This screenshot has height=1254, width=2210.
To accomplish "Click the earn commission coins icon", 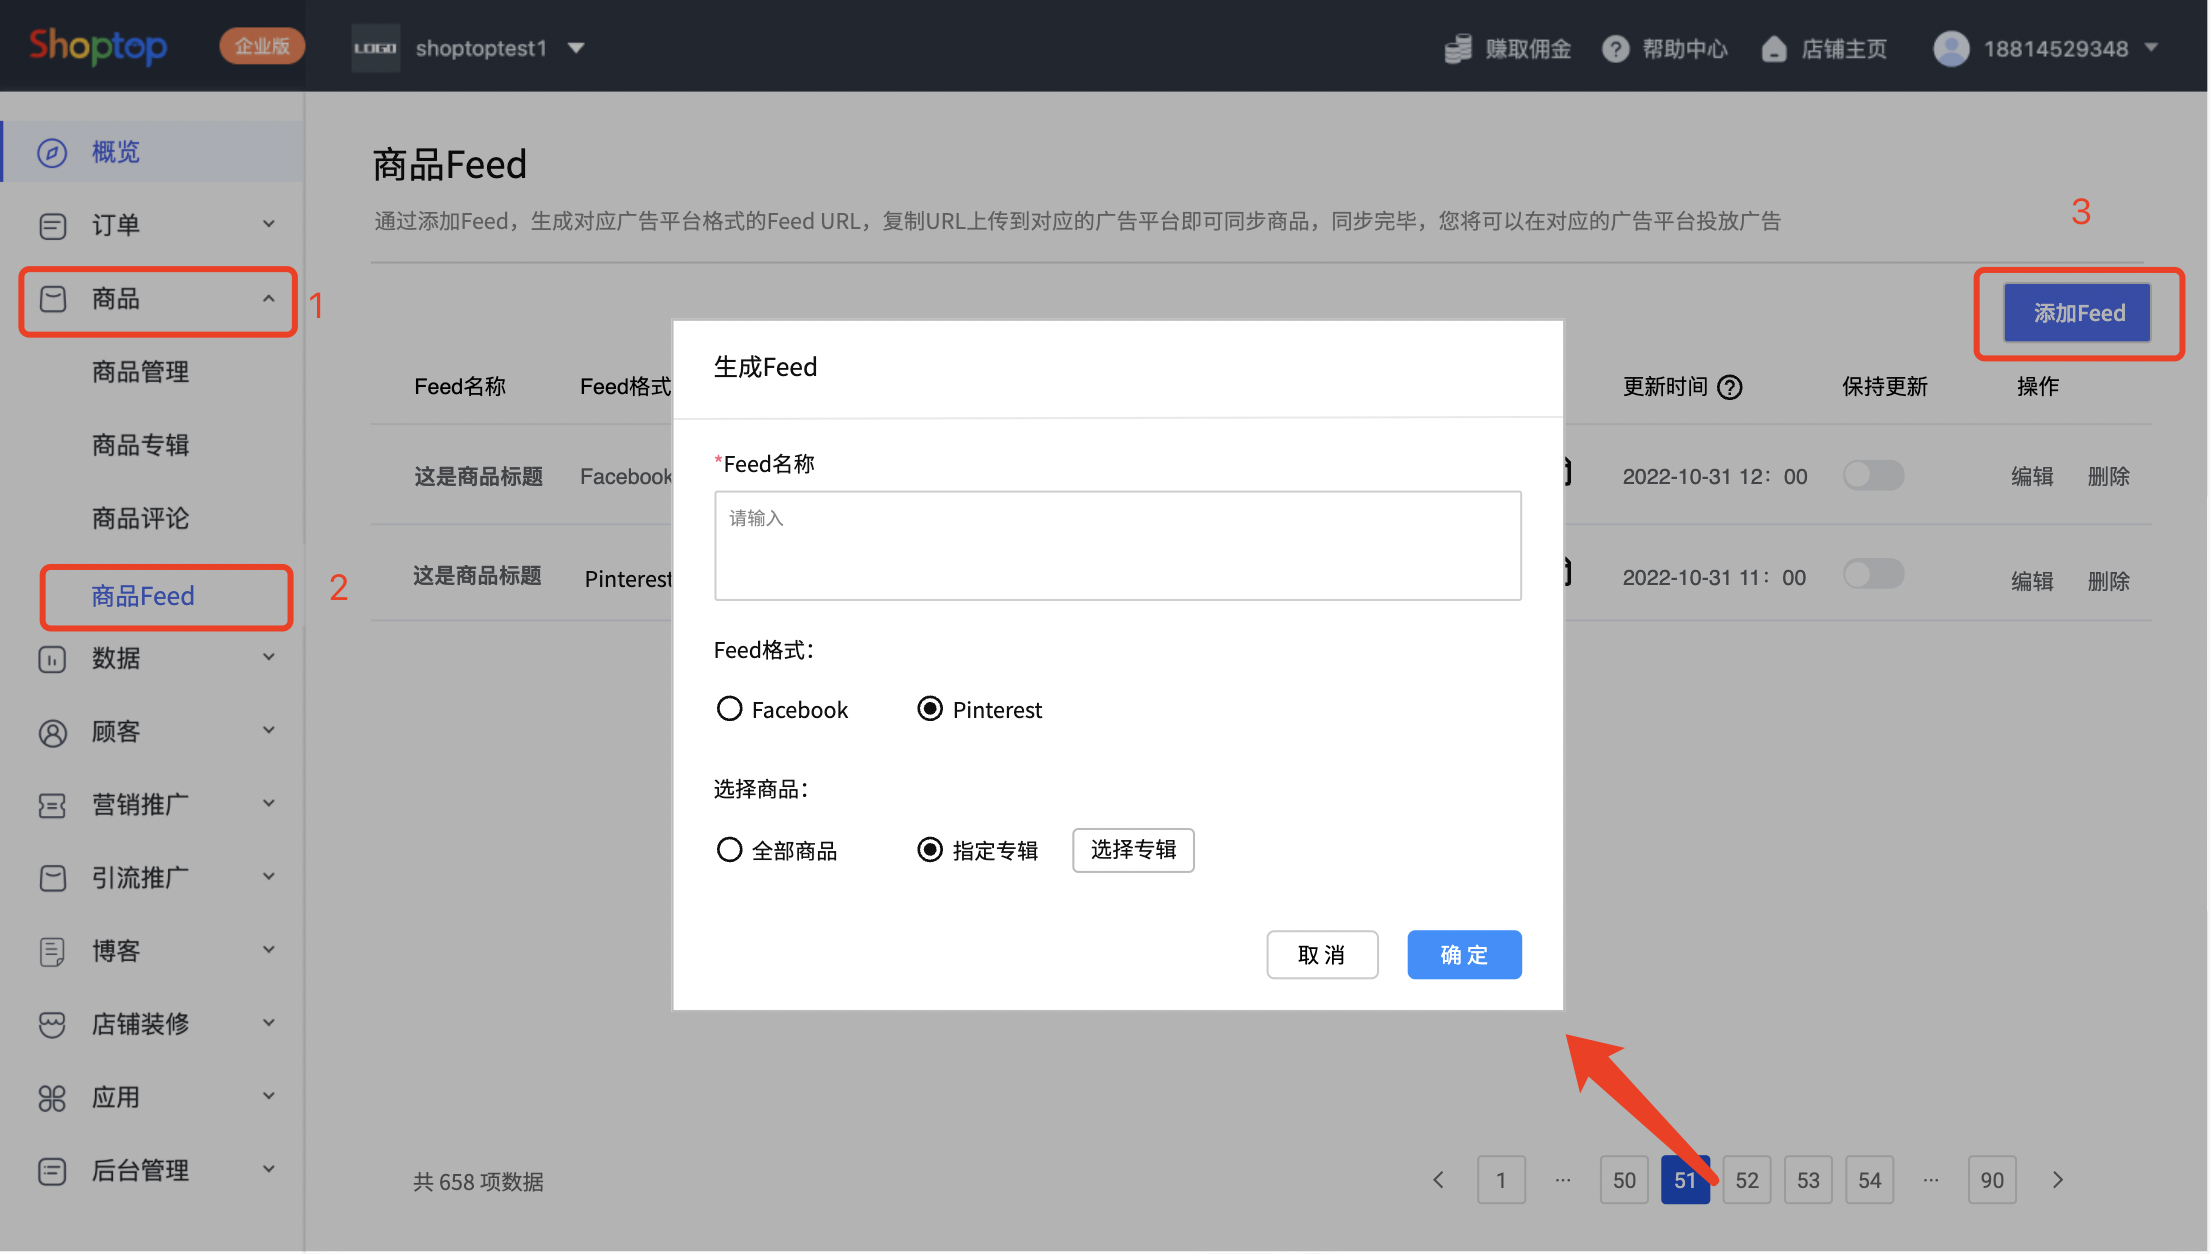I will click(x=1458, y=48).
